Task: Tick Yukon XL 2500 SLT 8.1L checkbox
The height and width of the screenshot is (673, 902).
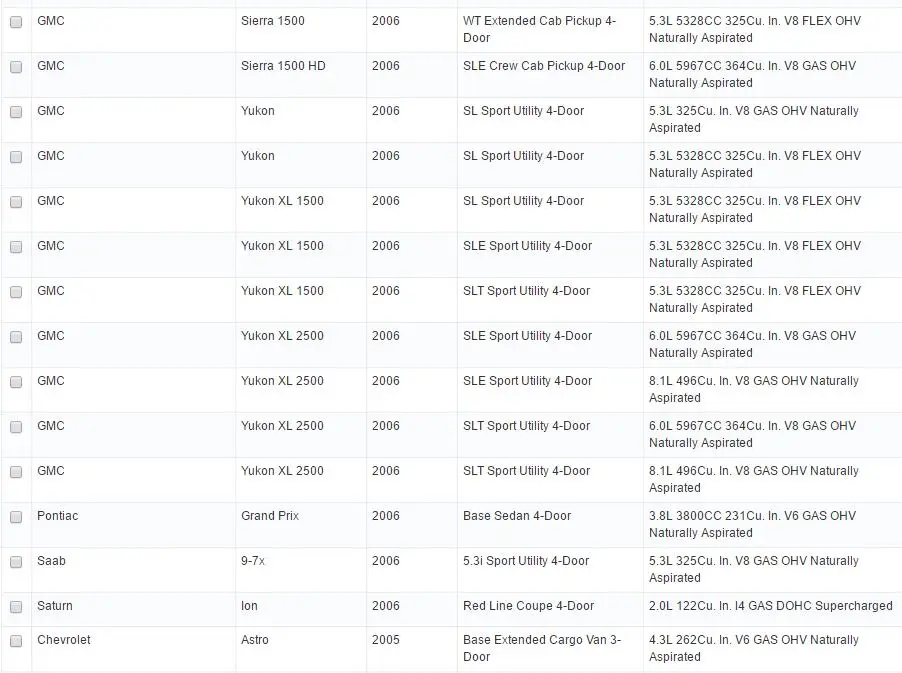Action: tap(16, 472)
